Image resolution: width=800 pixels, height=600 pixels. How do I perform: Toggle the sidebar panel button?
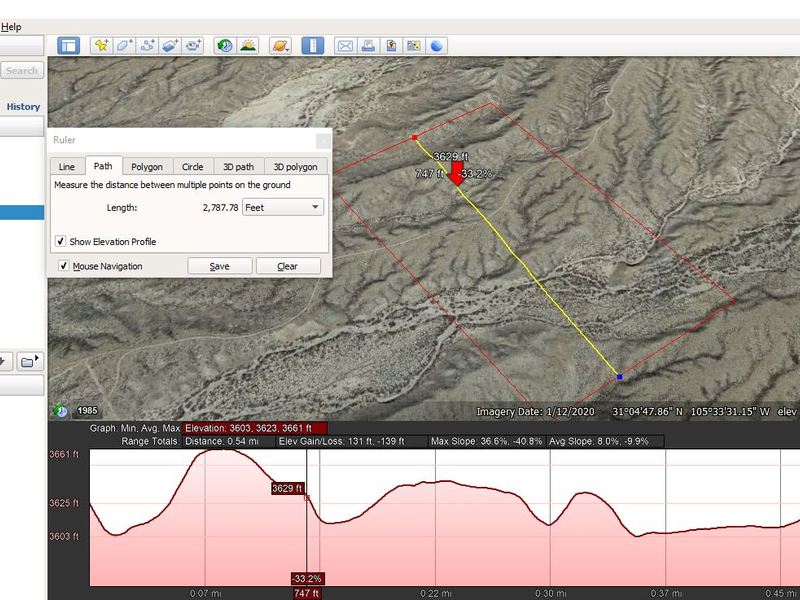click(x=68, y=46)
